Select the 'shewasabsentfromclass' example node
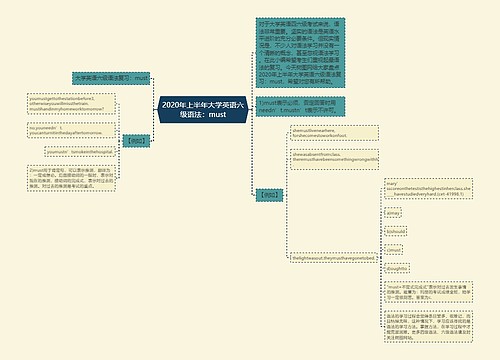Viewport: 500px width, 360px height. click(x=334, y=159)
